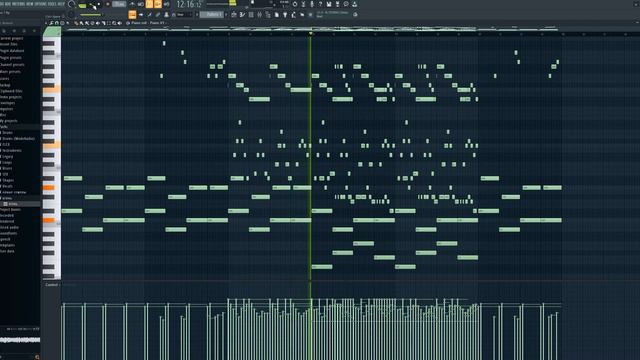This screenshot has width=640, height=360.
Task: Click the tempo display field
Action: click(119, 4)
